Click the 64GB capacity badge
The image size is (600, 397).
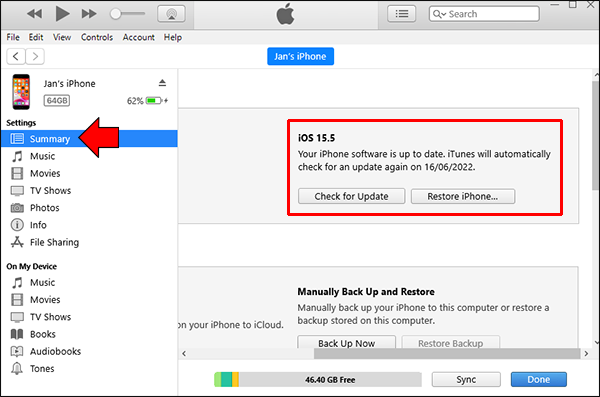click(57, 101)
